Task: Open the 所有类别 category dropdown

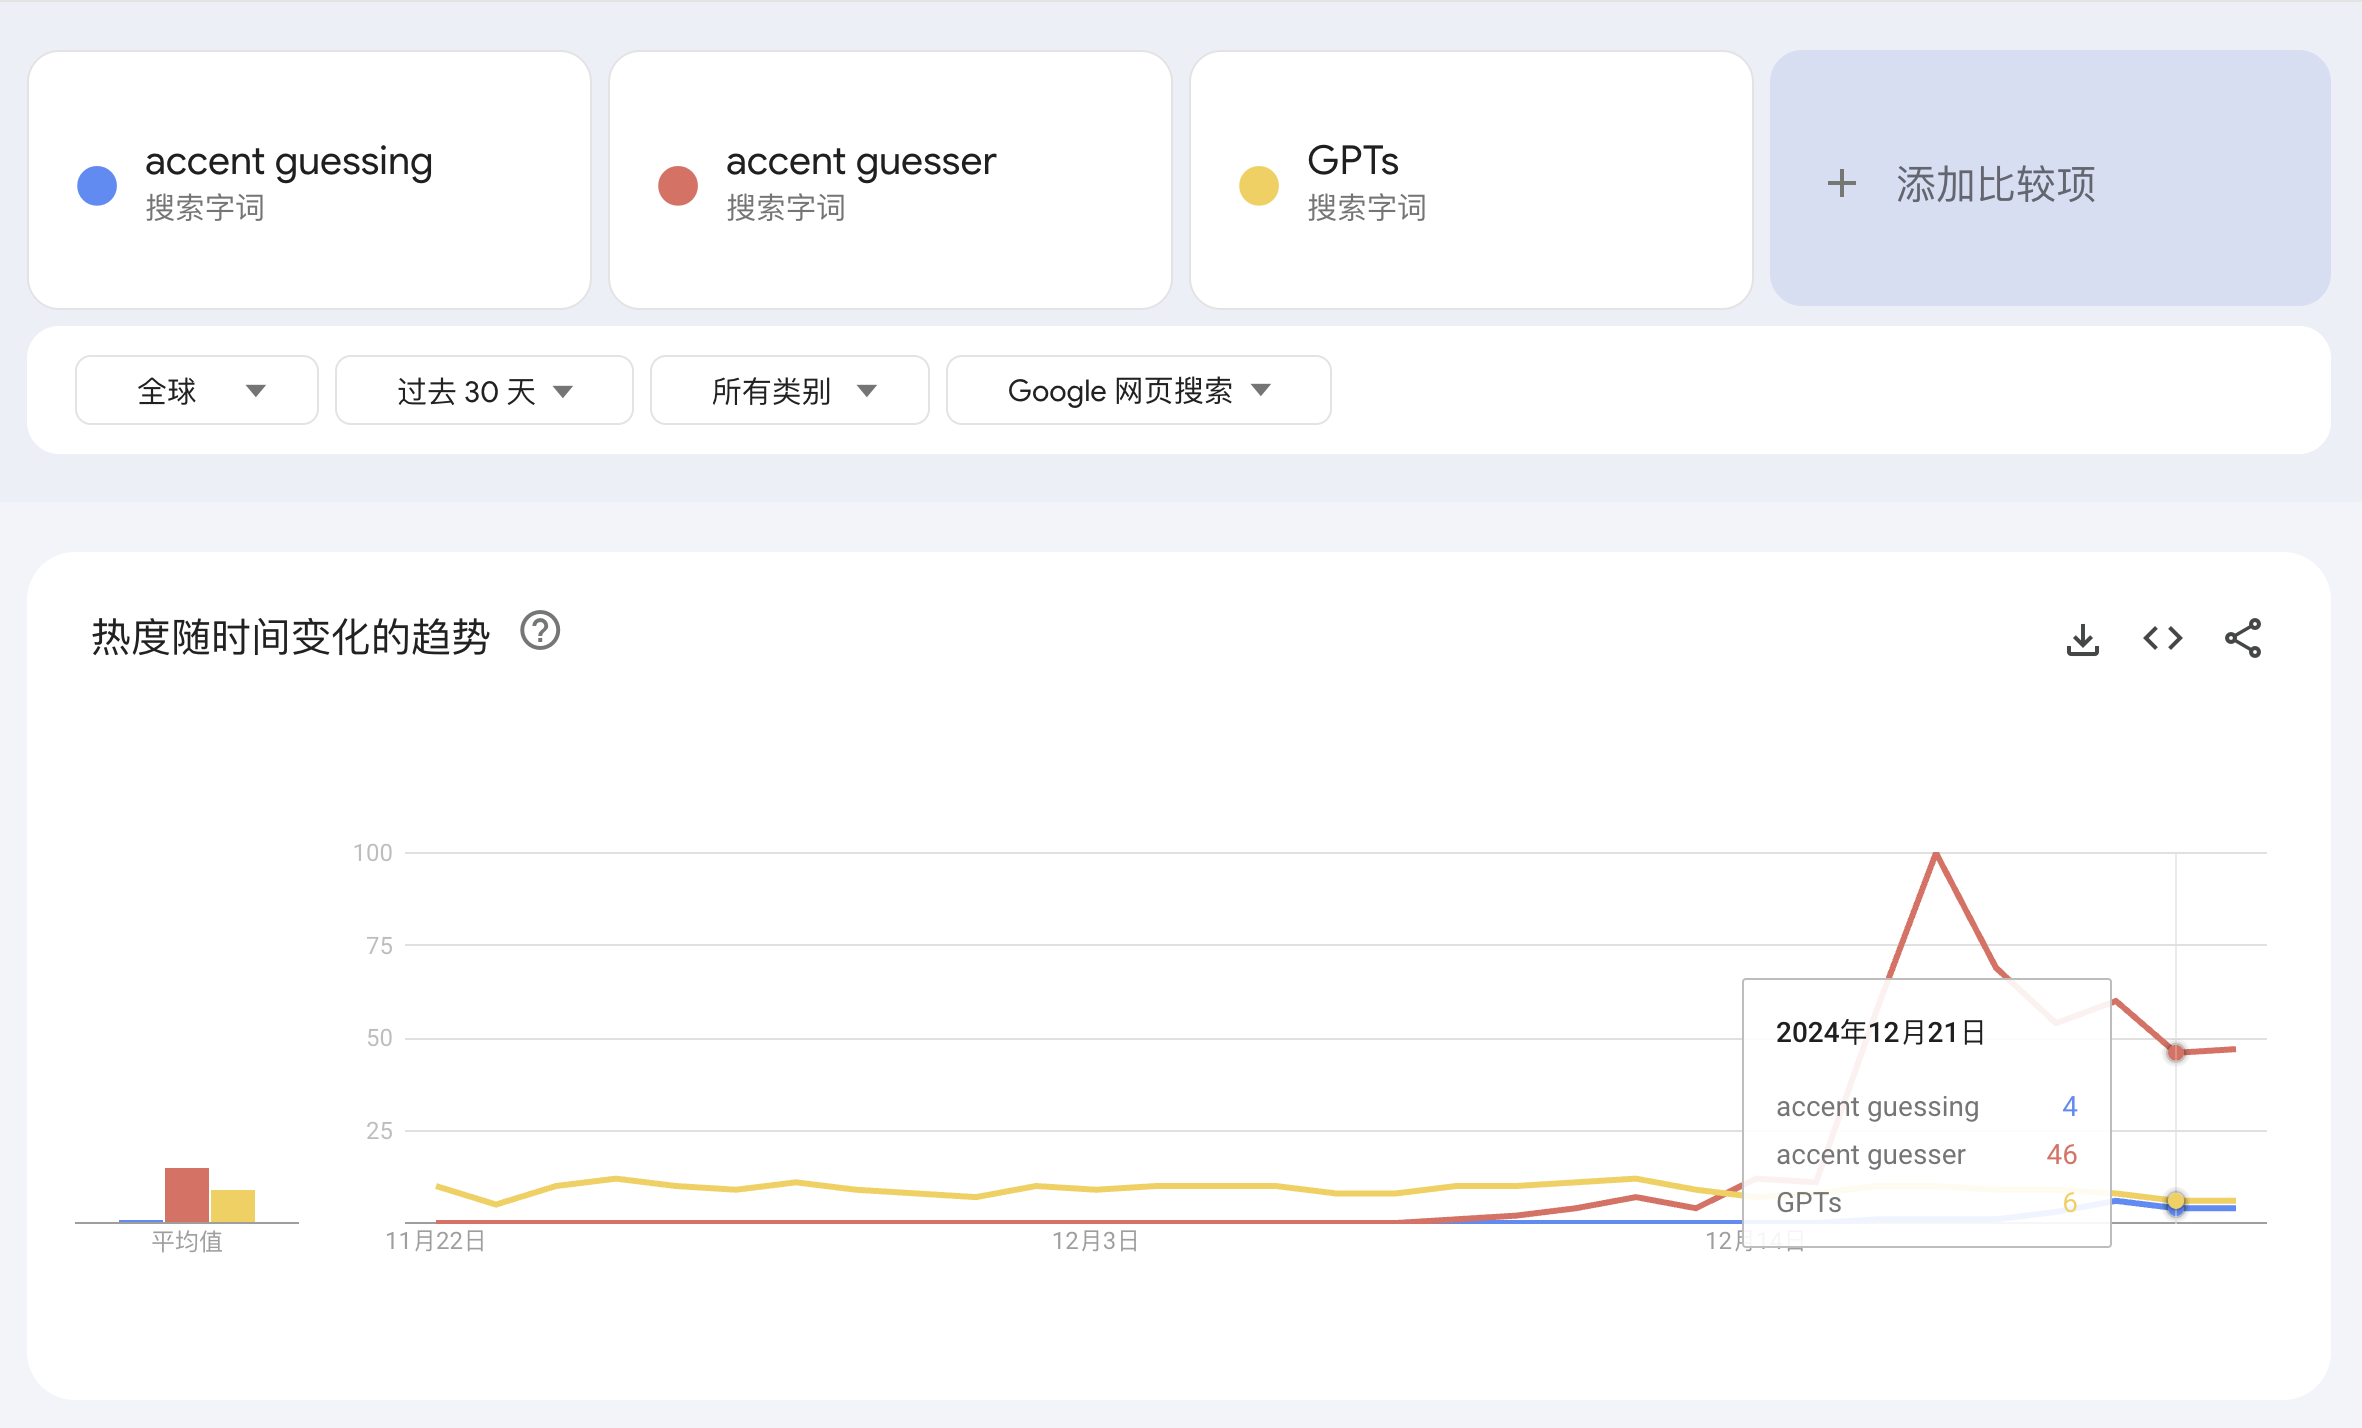Action: [790, 390]
